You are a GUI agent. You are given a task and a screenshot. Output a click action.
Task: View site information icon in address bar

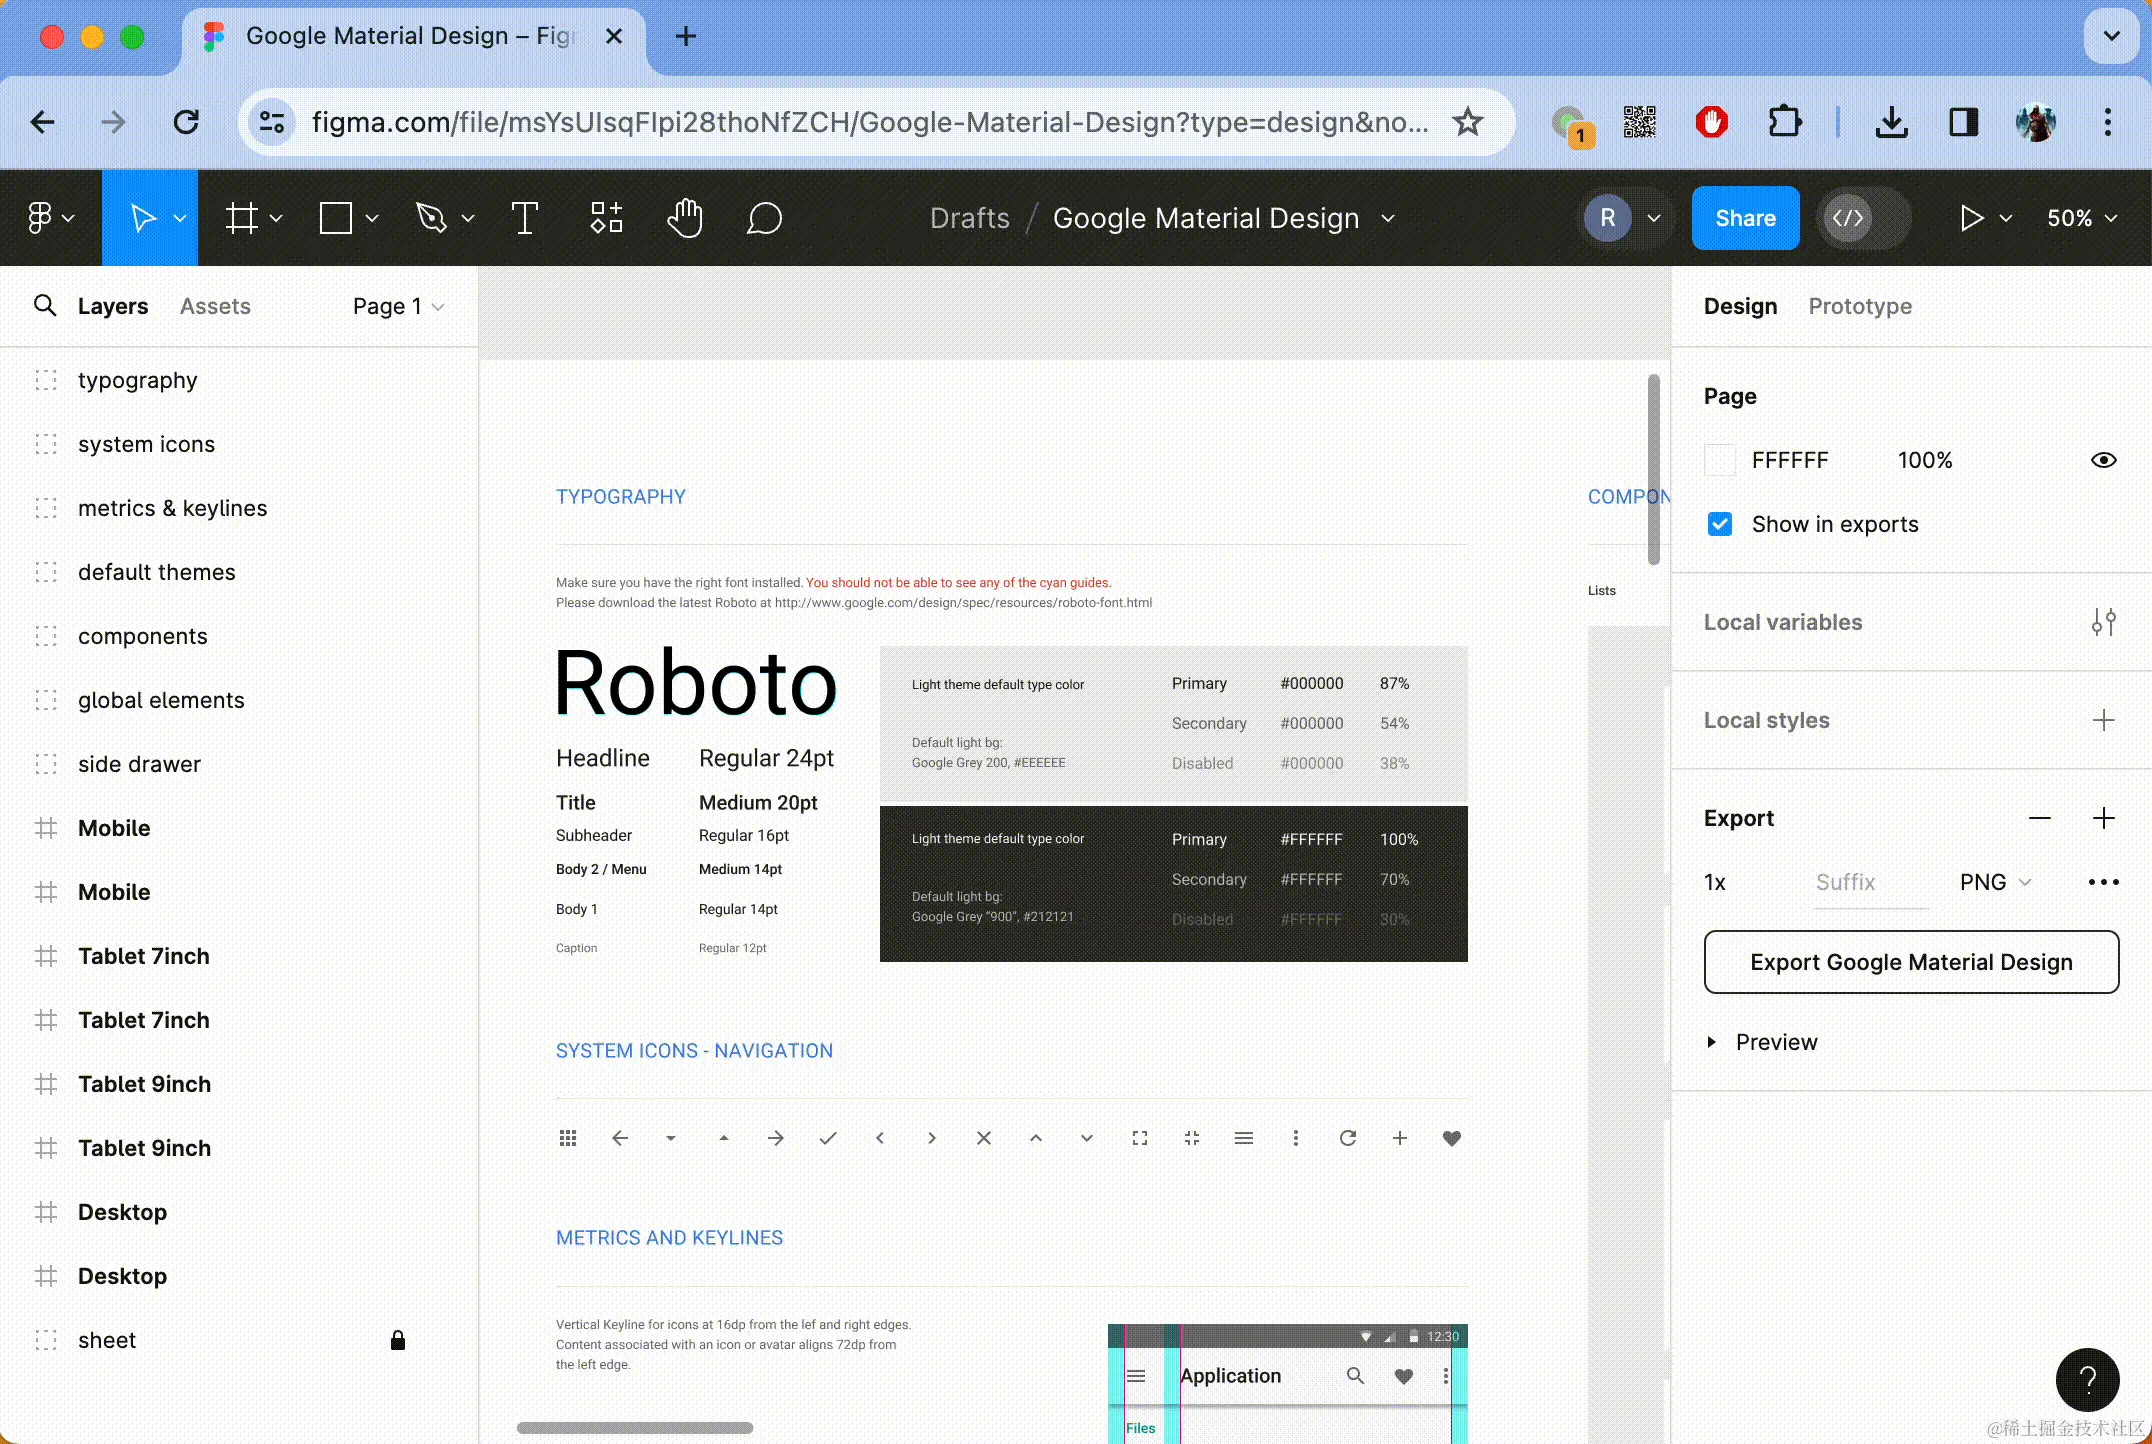tap(272, 122)
